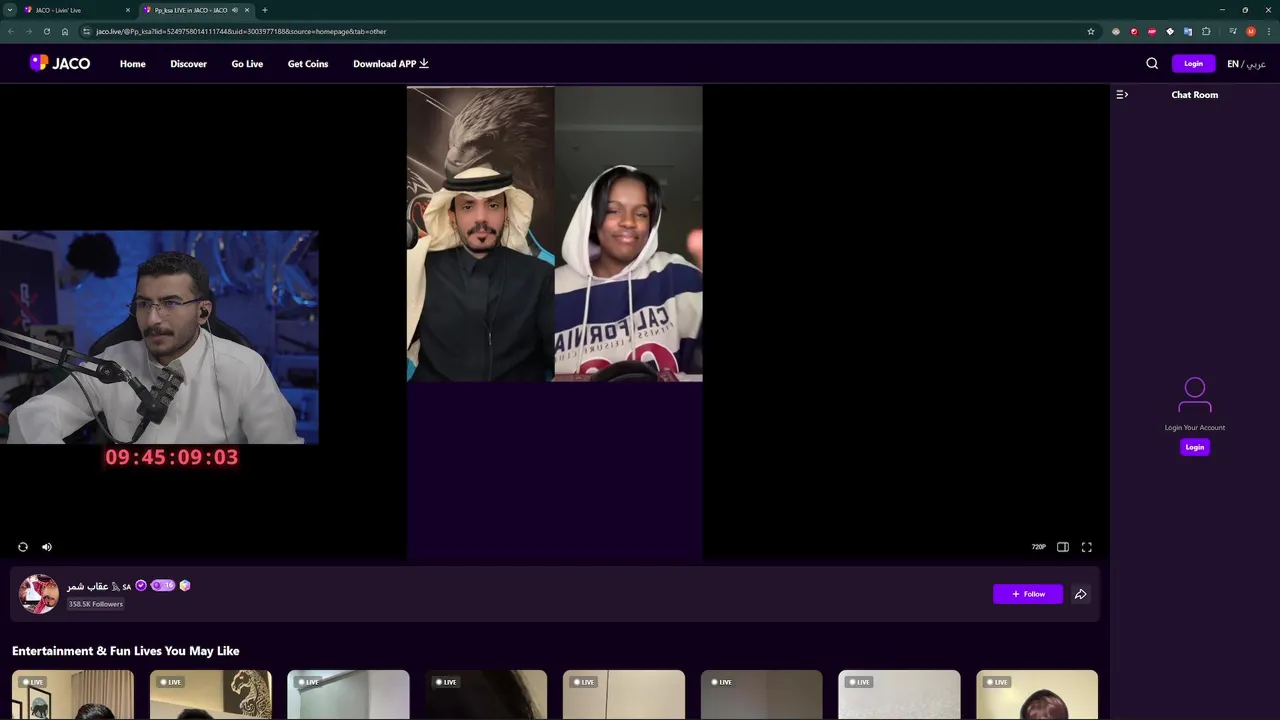Viewport: 1280px width, 720px height.
Task: Click the AdBlock Plus extension icon
Action: (1152, 31)
